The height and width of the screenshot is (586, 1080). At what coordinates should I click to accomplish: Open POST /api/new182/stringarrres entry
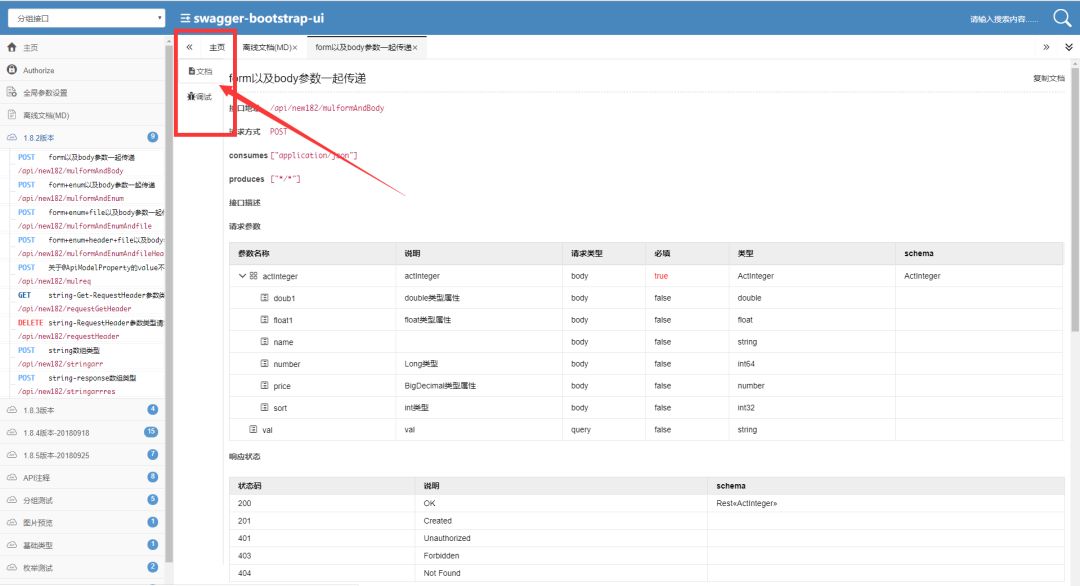tap(87, 384)
